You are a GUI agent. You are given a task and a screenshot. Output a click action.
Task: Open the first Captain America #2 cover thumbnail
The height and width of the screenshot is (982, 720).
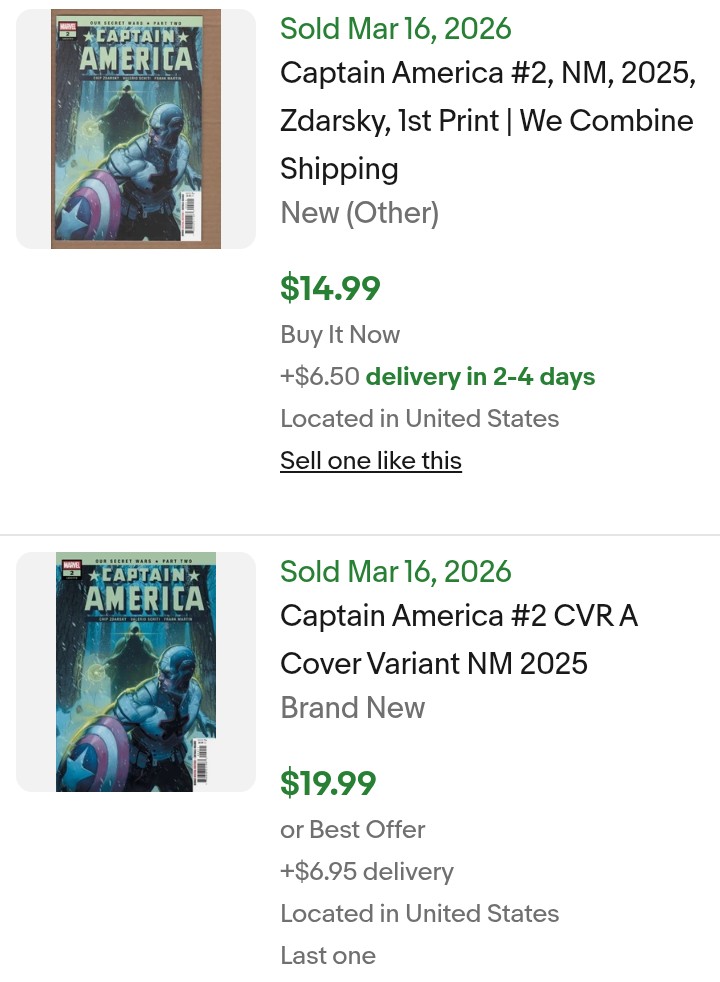tap(136, 129)
